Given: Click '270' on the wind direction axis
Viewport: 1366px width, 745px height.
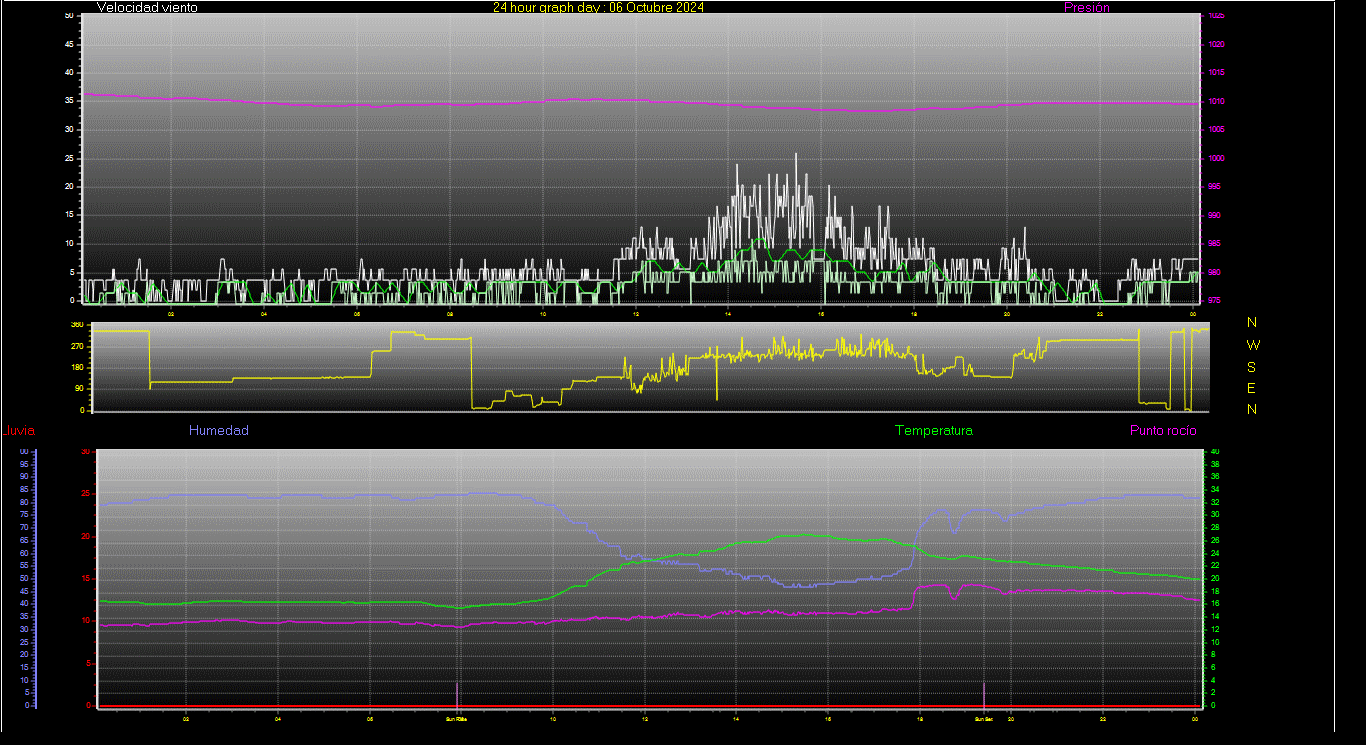Looking at the screenshot, I should tap(77, 346).
